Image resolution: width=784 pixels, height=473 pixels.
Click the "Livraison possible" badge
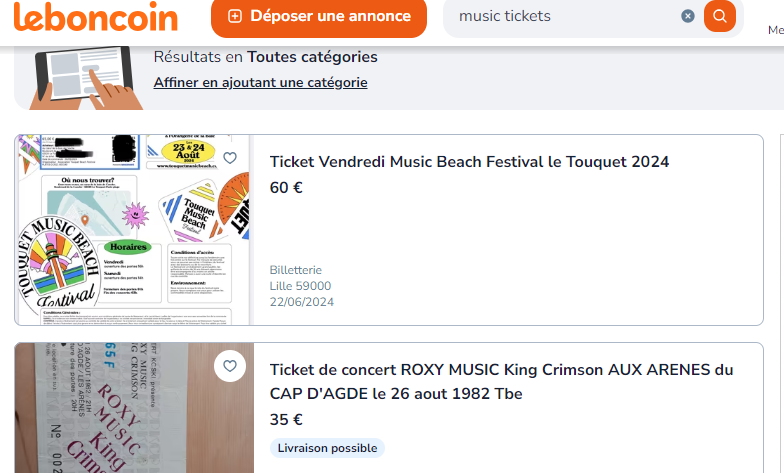coord(327,448)
